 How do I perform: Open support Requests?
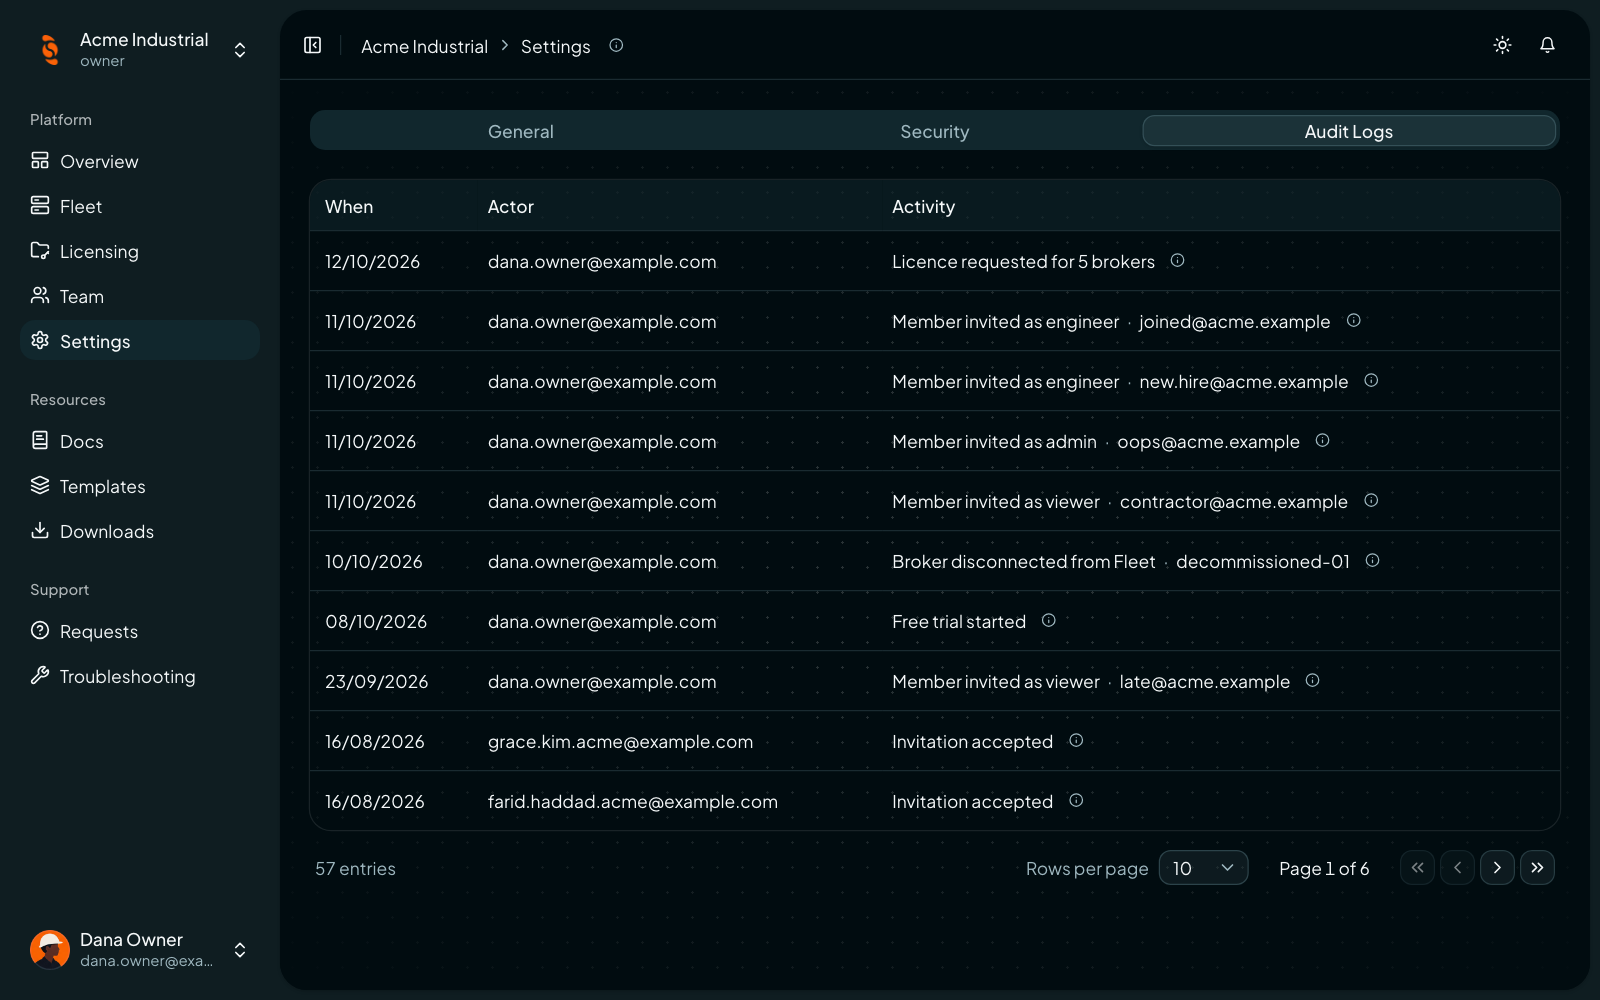pyautogui.click(x=140, y=631)
